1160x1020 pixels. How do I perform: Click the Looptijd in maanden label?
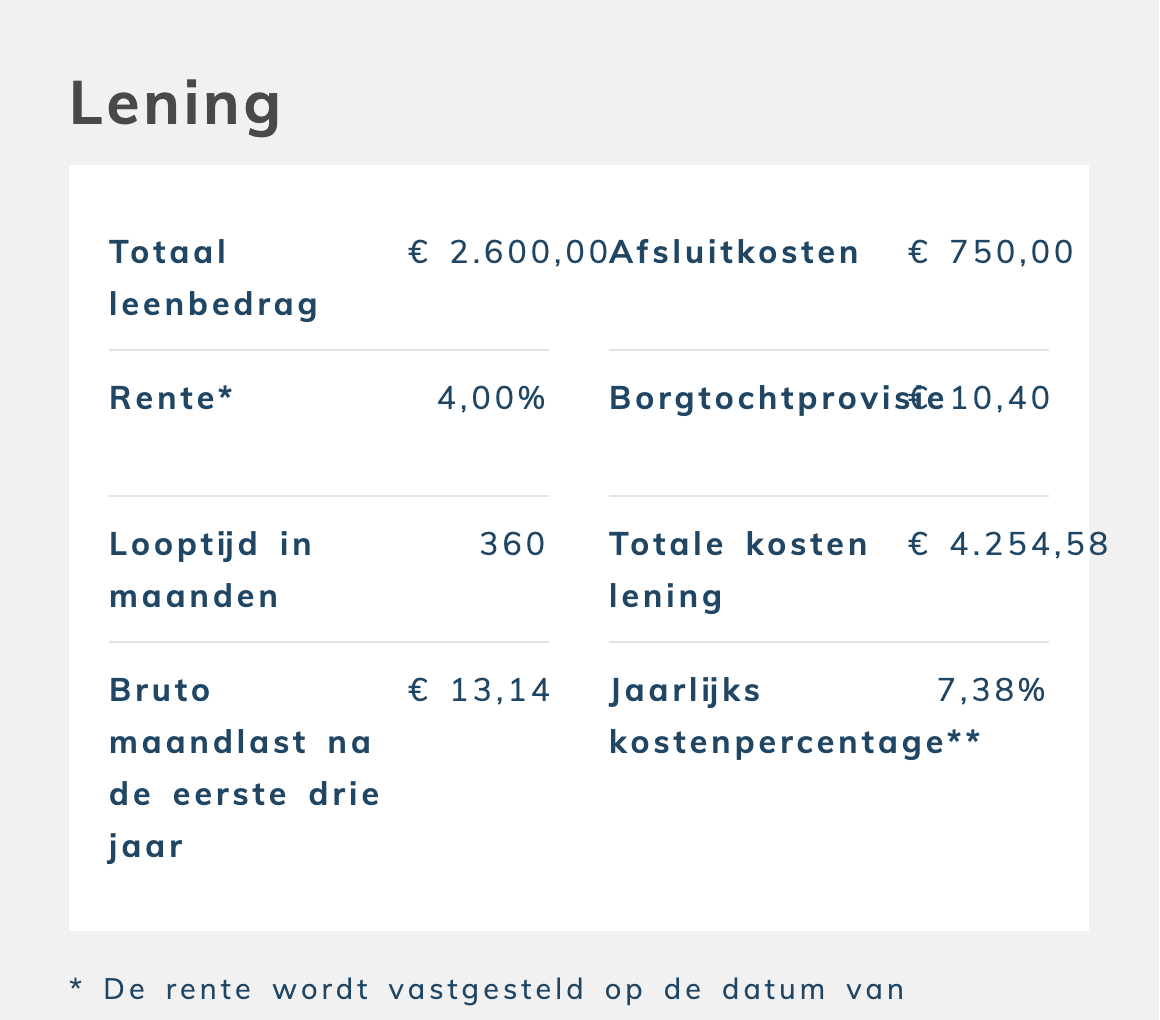pyautogui.click(x=210, y=570)
